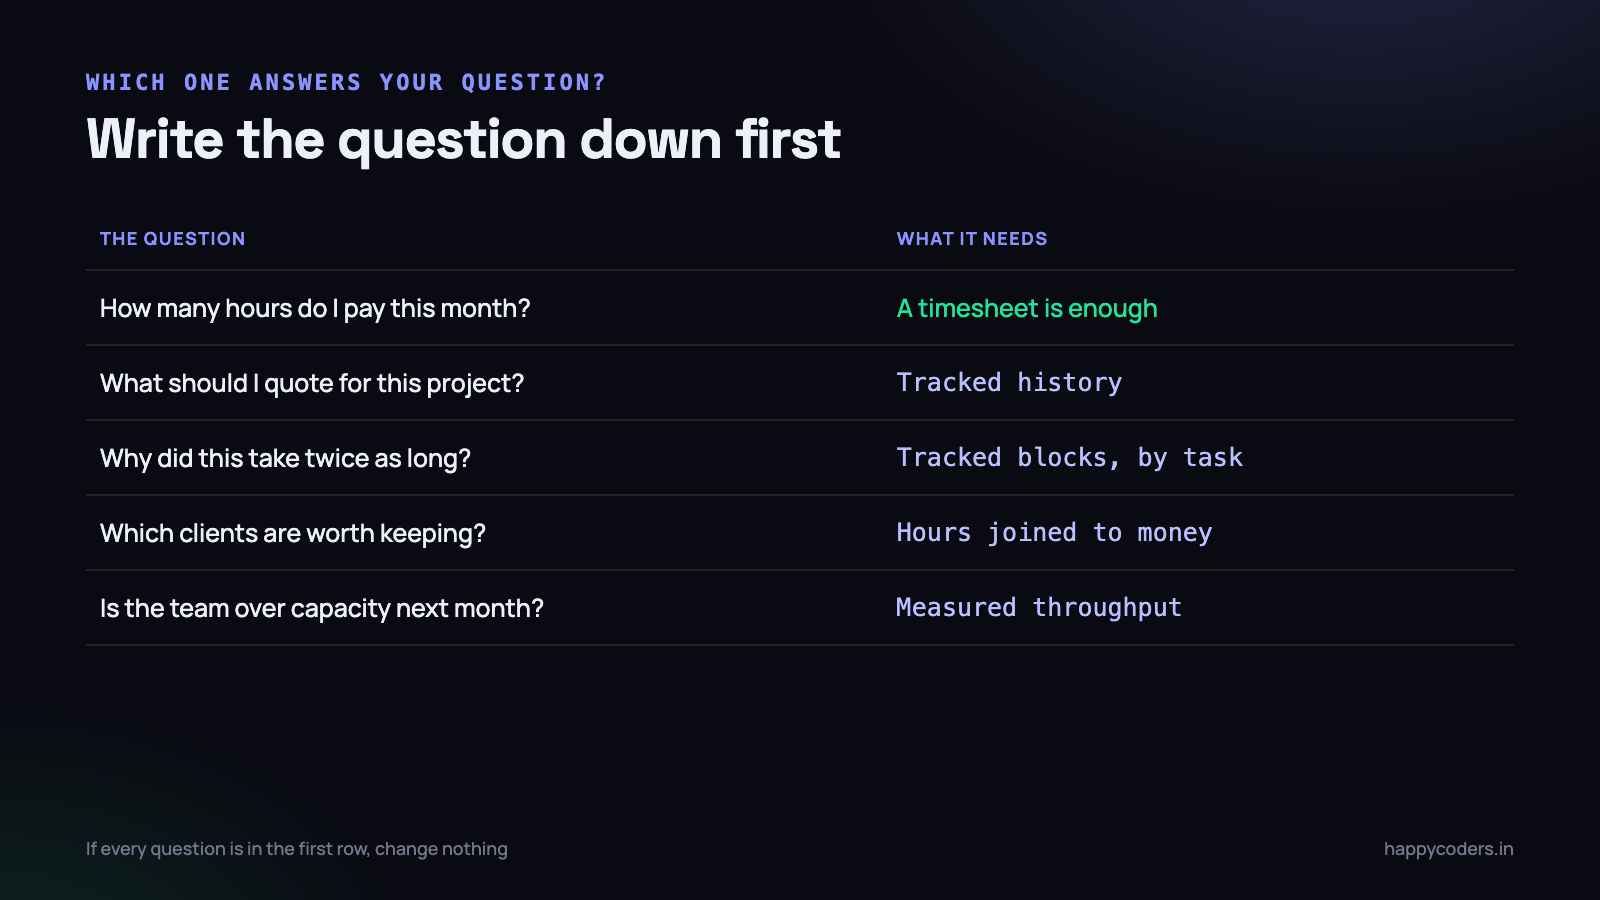The image size is (1600, 900).
Task: Click the 'Tracked history' cell
Action: pos(1009,383)
